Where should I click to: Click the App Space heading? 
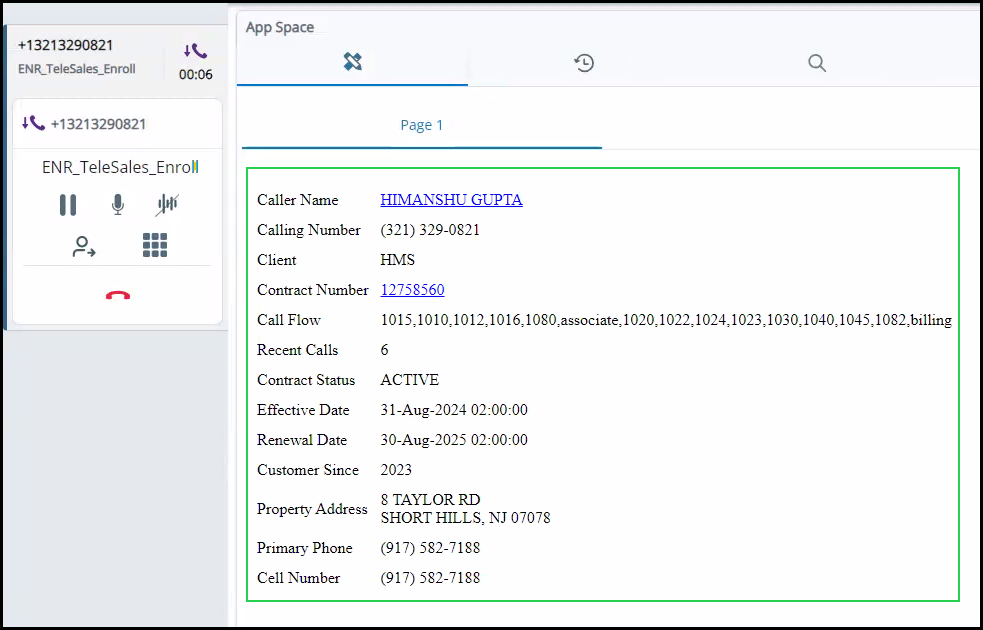click(x=280, y=28)
